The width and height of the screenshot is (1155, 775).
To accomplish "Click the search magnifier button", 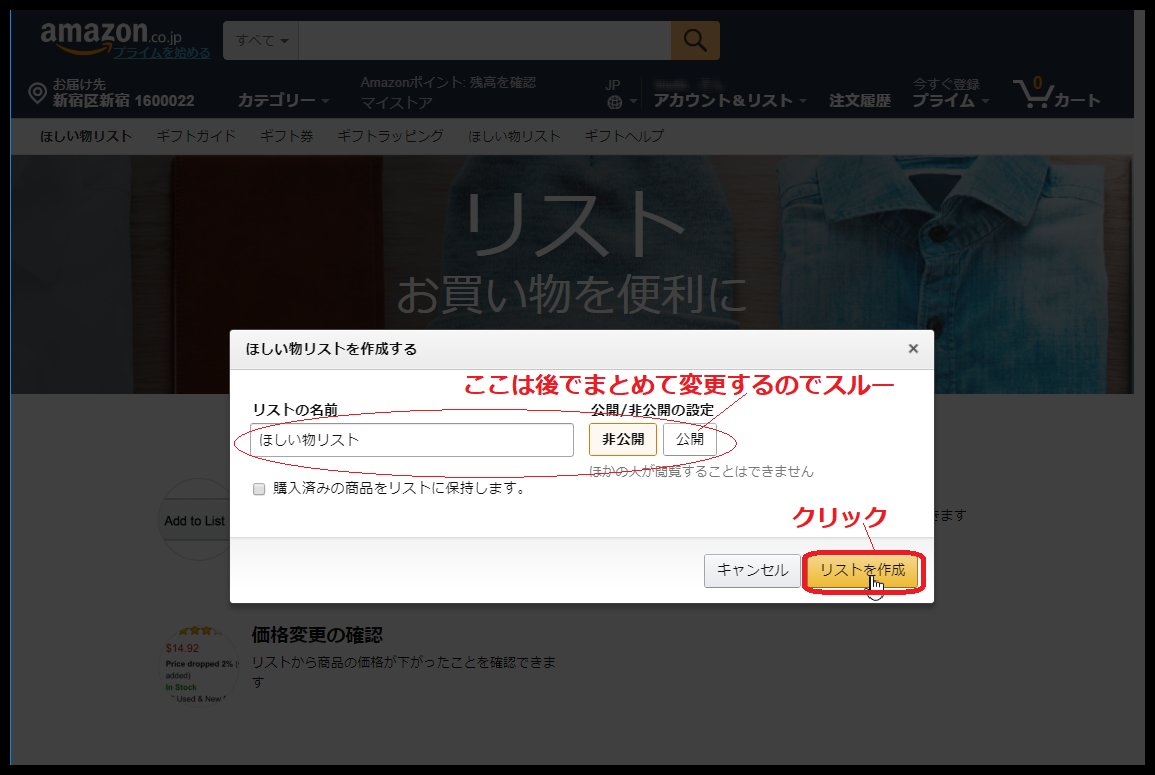I will [x=695, y=41].
